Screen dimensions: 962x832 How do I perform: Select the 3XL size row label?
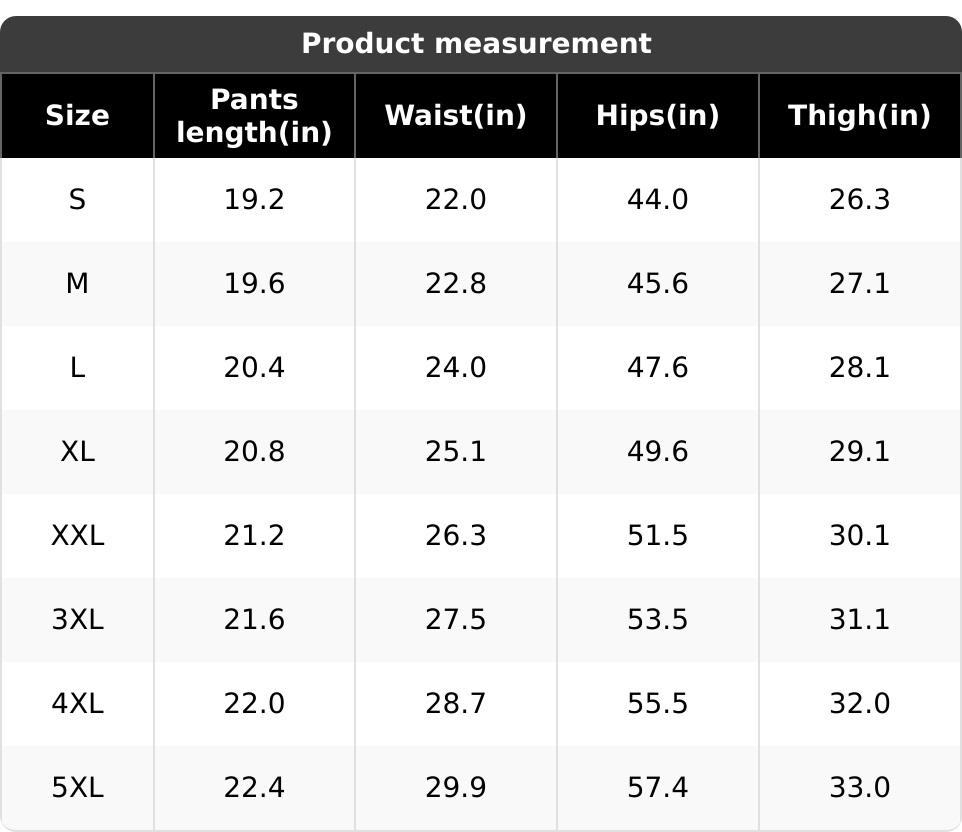77,620
